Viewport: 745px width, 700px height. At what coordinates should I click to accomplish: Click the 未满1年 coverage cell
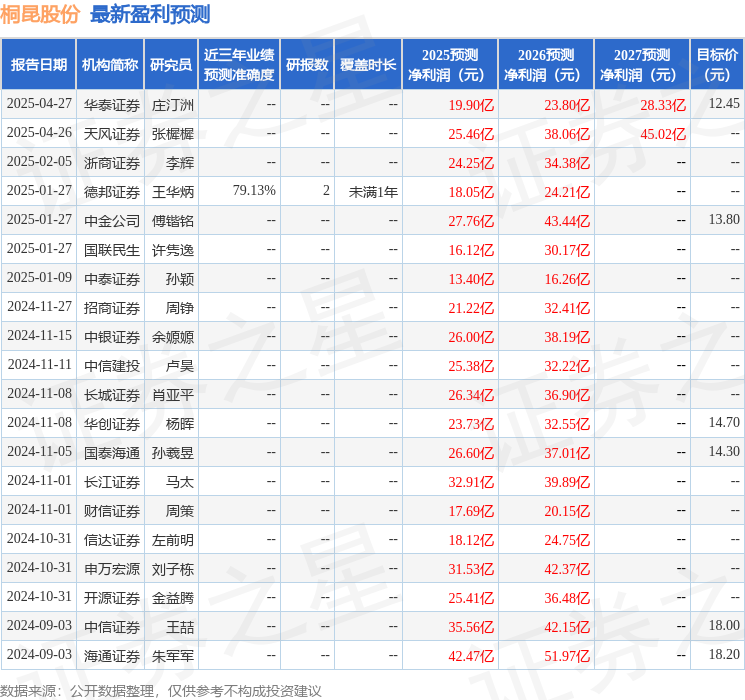coord(373,192)
